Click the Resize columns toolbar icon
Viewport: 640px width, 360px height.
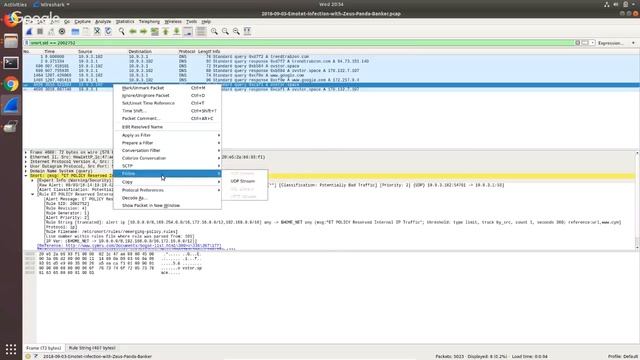click(247, 31)
